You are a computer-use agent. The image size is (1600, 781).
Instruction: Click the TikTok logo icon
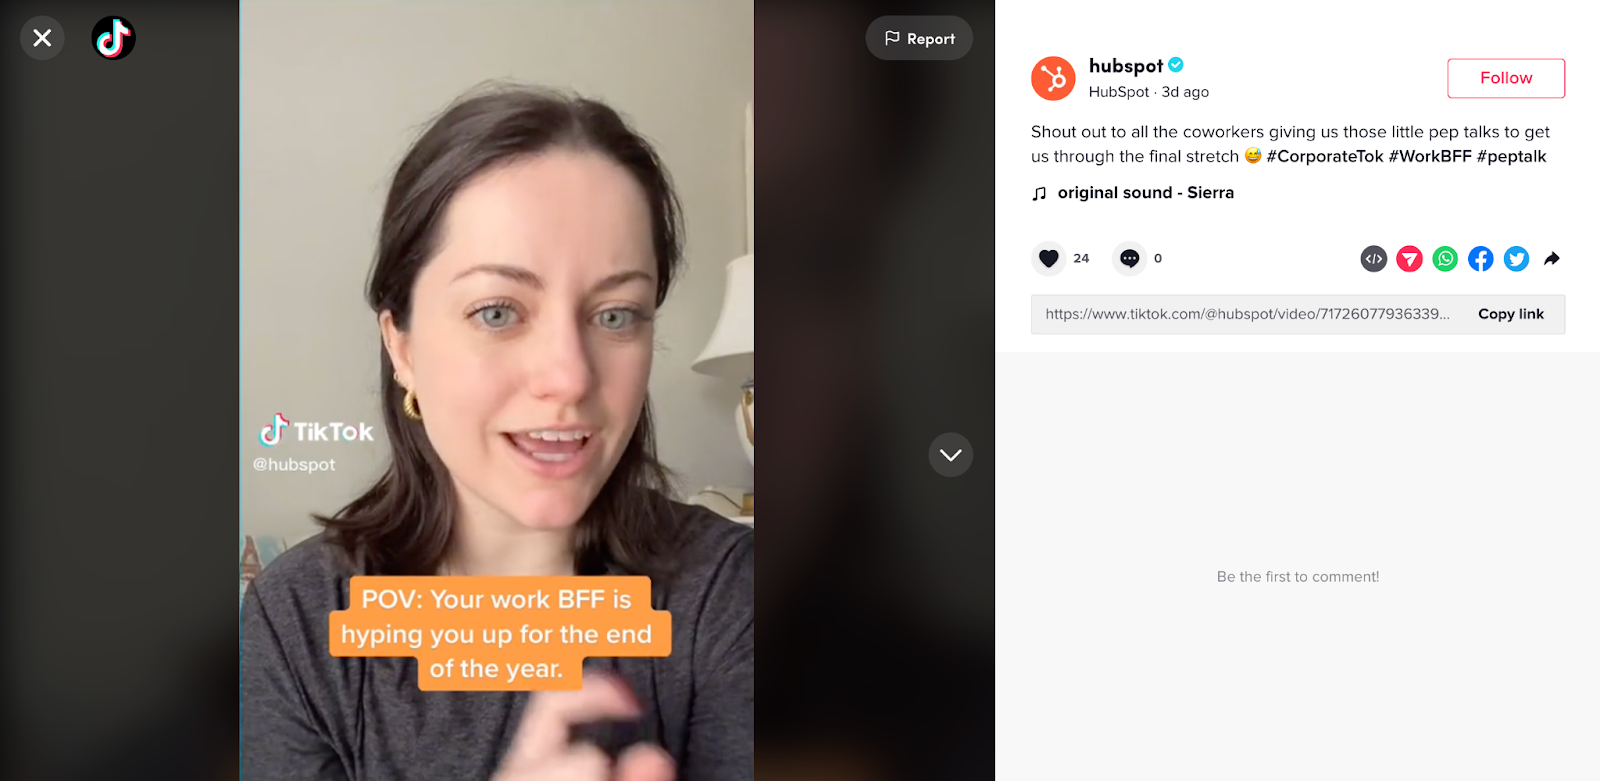coord(113,38)
